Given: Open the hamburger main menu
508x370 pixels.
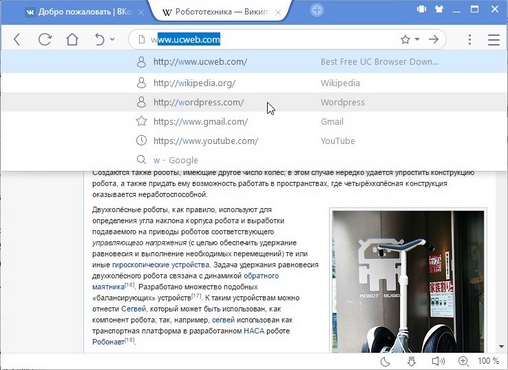Looking at the screenshot, I should click(x=494, y=40).
